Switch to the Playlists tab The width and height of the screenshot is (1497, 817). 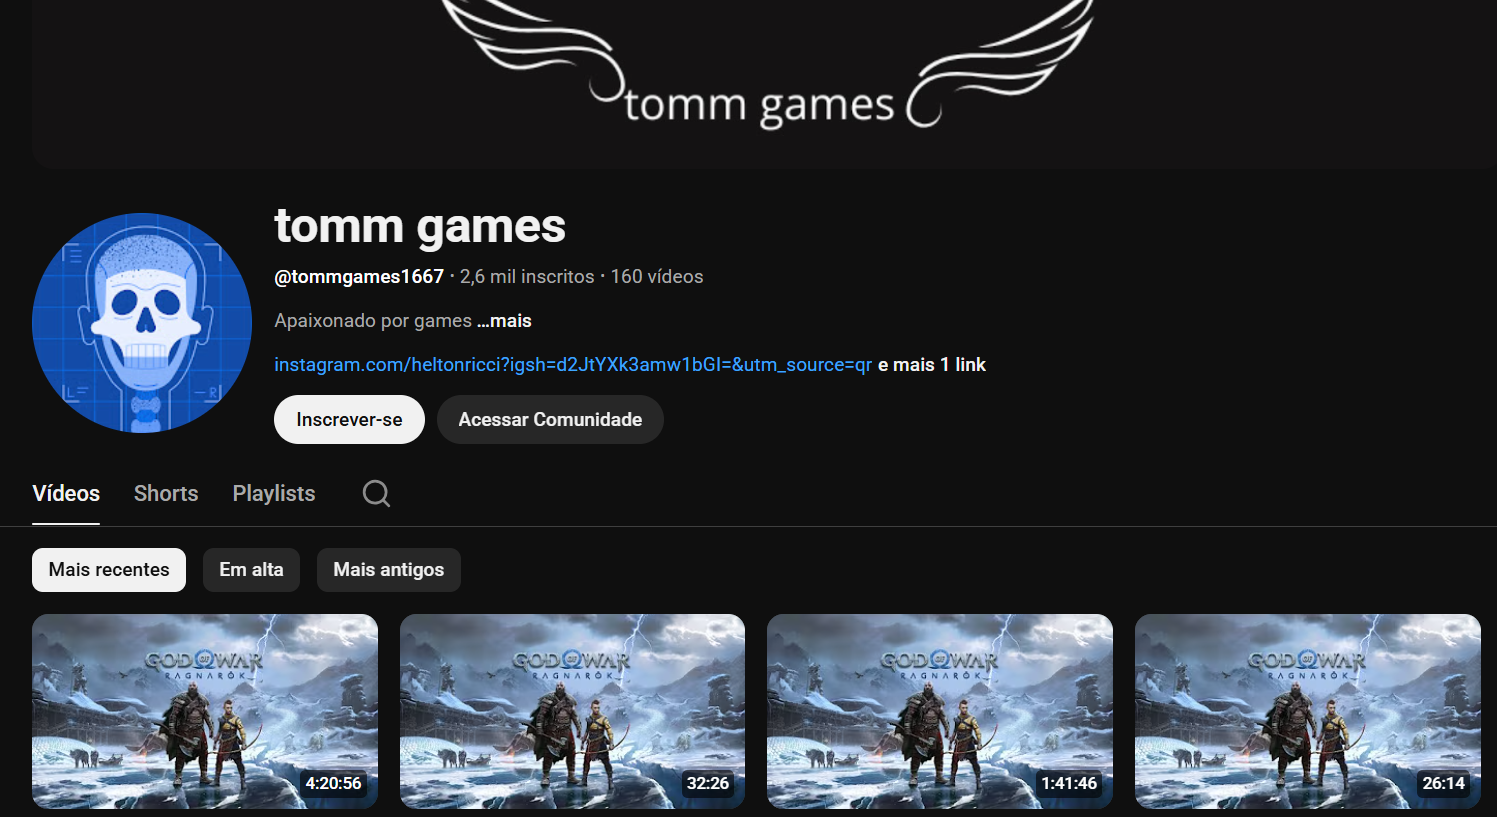[274, 493]
